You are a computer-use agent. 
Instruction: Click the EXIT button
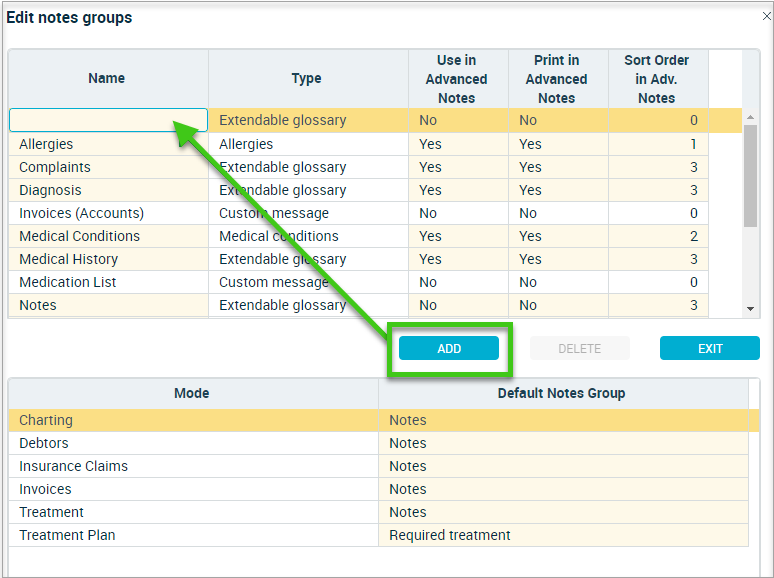(x=709, y=348)
